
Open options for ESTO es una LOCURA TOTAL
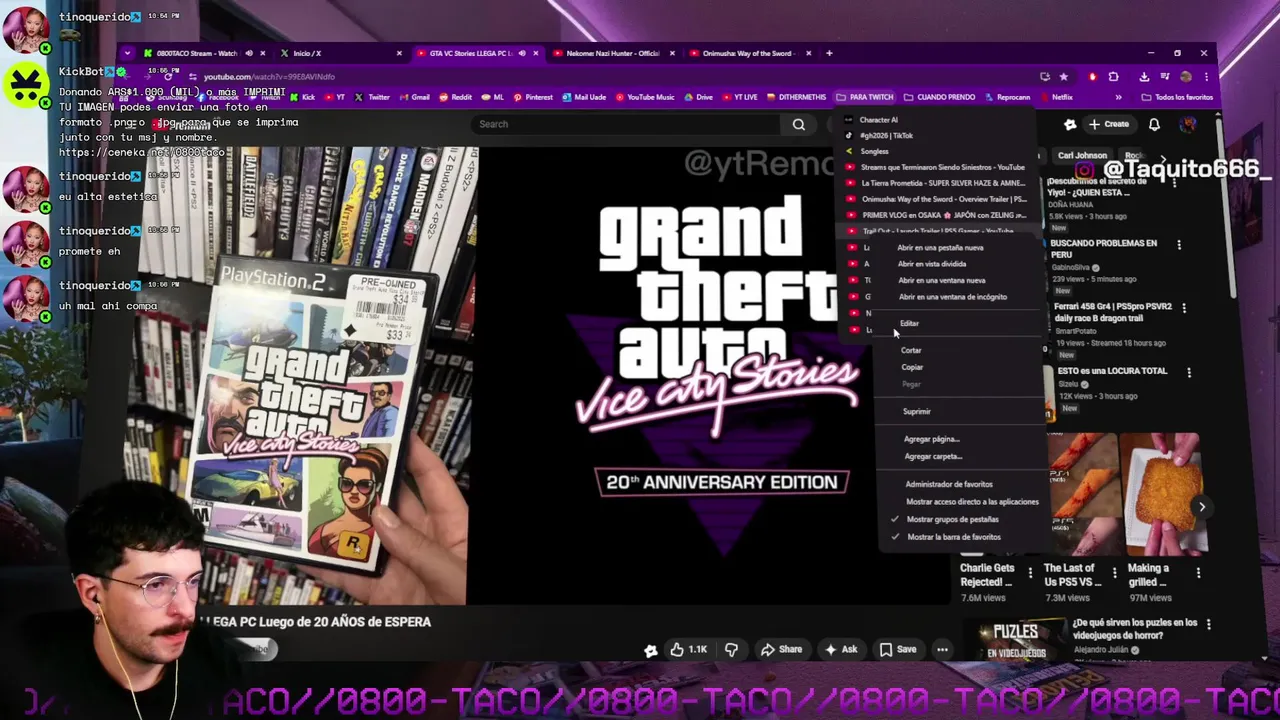pos(1189,372)
